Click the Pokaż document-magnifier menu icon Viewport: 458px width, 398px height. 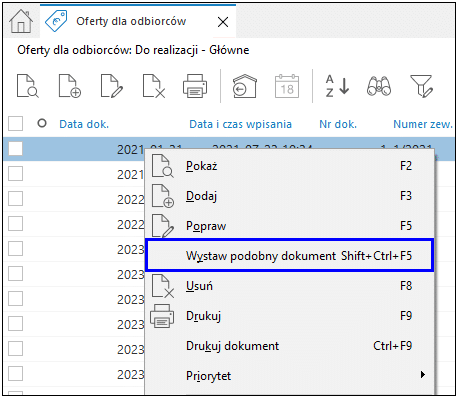pyautogui.click(x=163, y=166)
